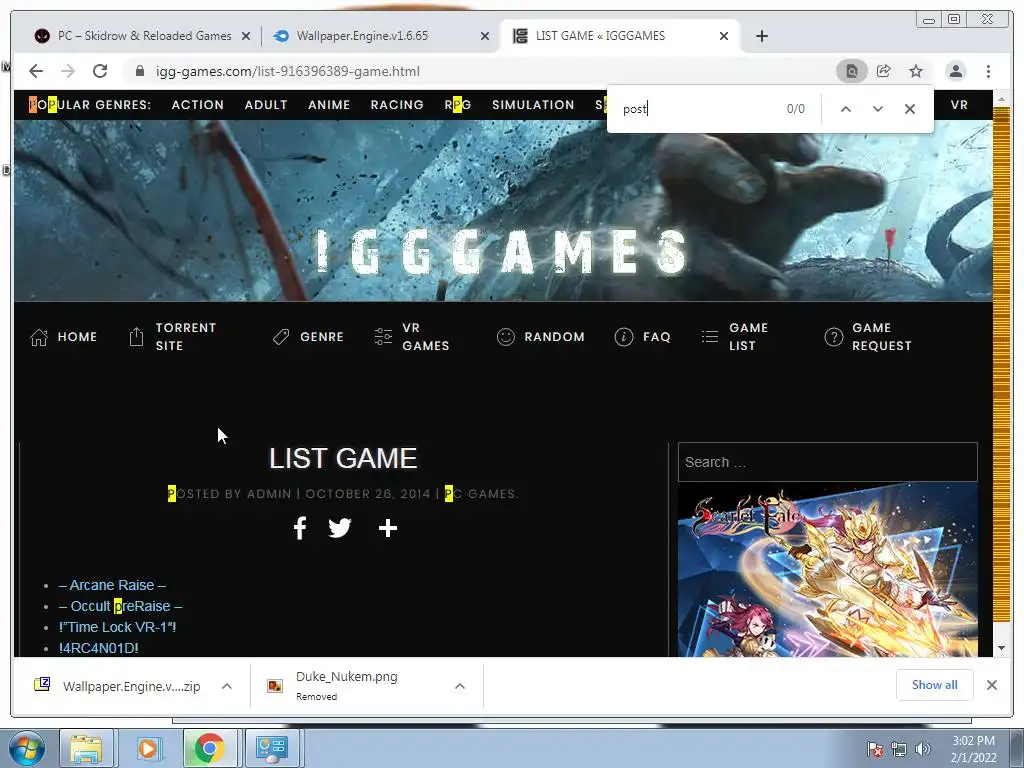Expand Duke_Nukem.png download options

tap(460, 686)
